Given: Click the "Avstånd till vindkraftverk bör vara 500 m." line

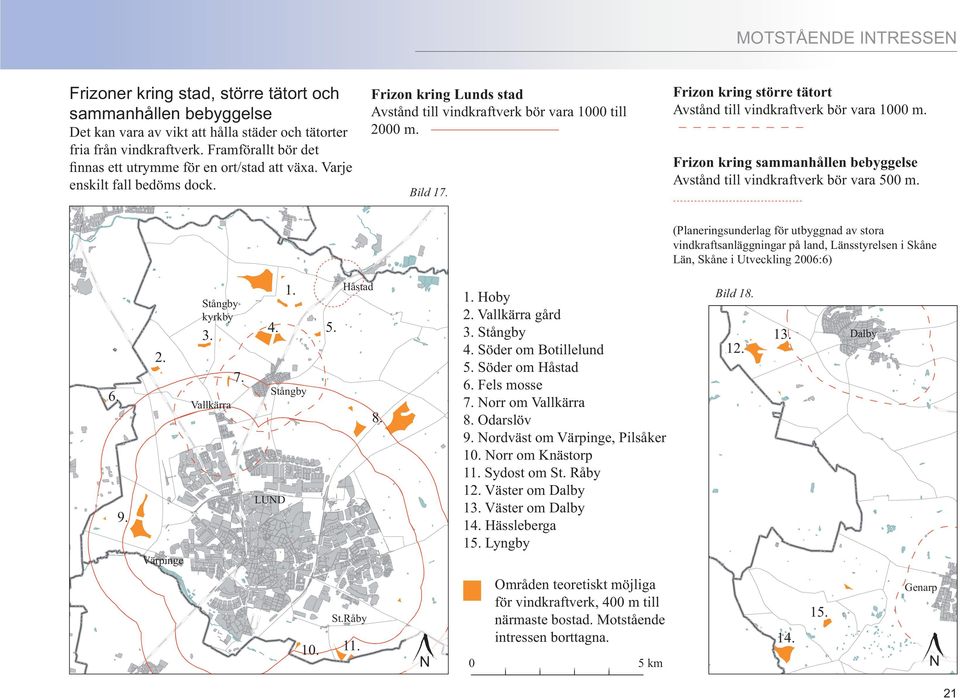Looking at the screenshot, I should tap(797, 180).
